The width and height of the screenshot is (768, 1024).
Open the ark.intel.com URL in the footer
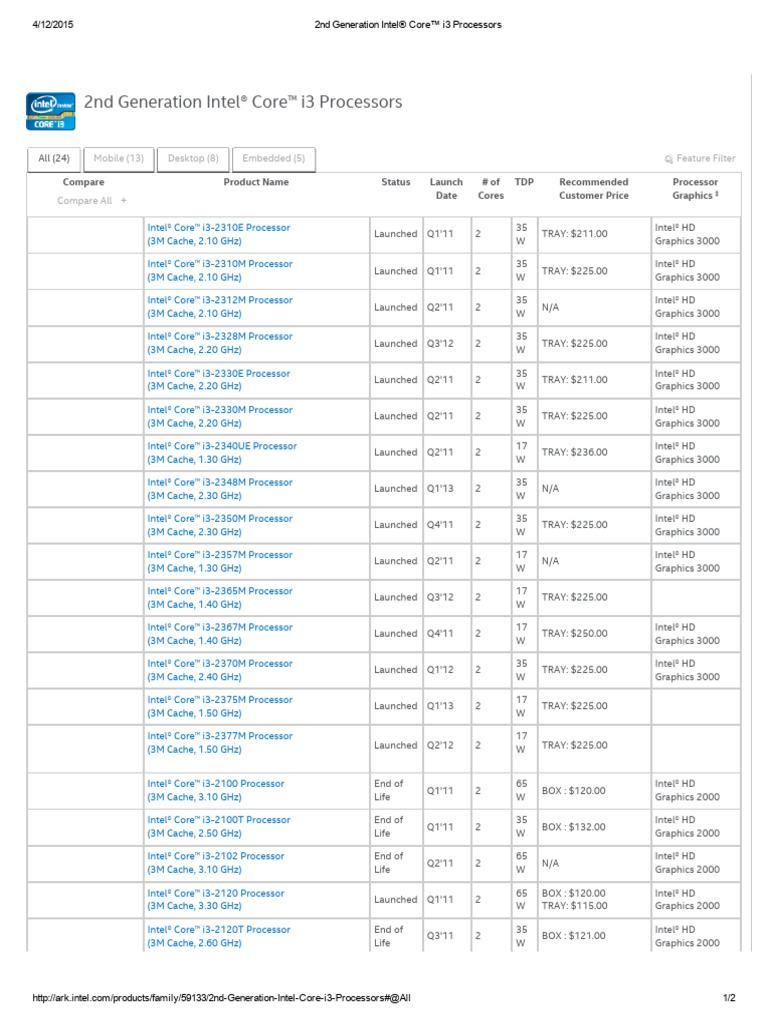point(238,998)
